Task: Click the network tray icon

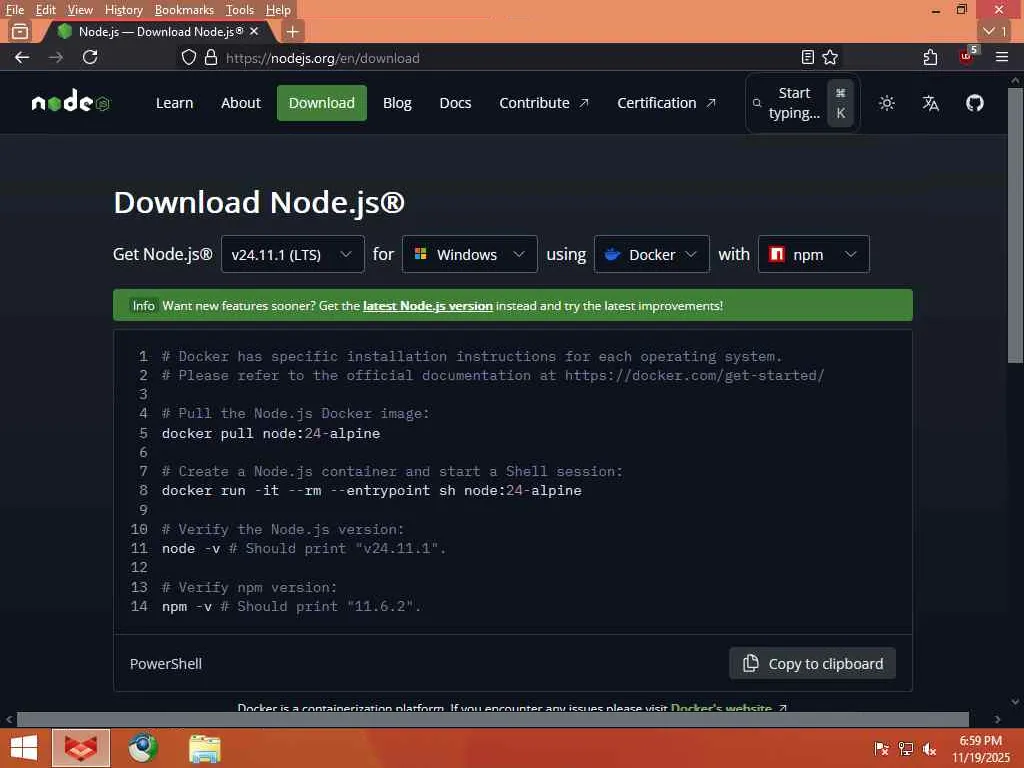Action: coord(905,748)
